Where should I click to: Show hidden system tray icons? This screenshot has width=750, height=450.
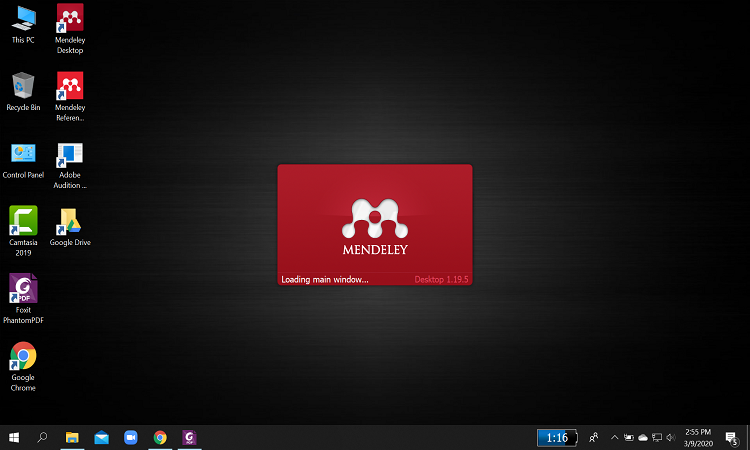click(x=615, y=437)
